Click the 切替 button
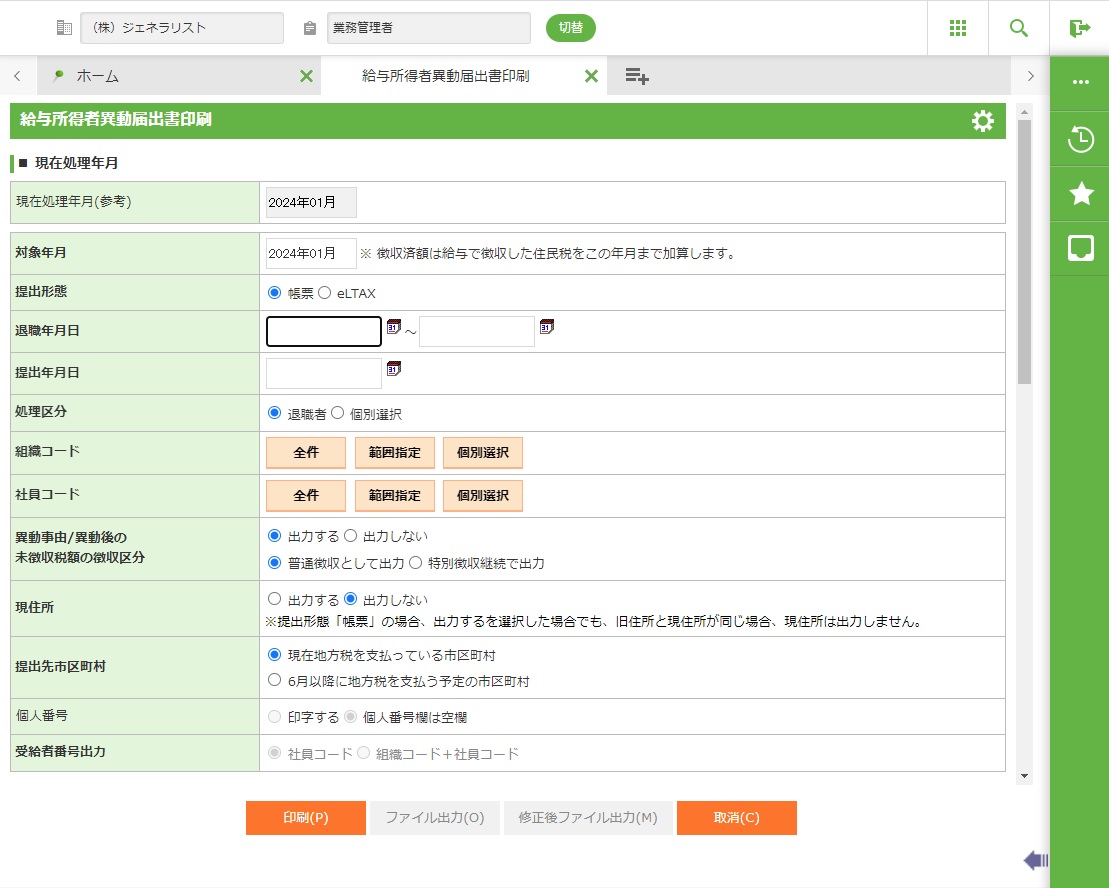 point(570,28)
